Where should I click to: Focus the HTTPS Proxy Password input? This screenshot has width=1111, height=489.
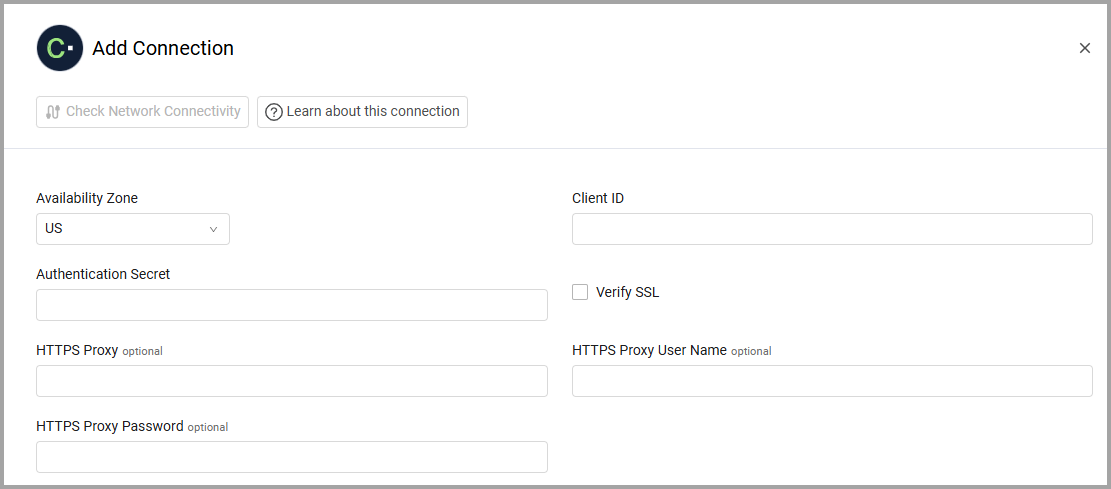coord(291,457)
